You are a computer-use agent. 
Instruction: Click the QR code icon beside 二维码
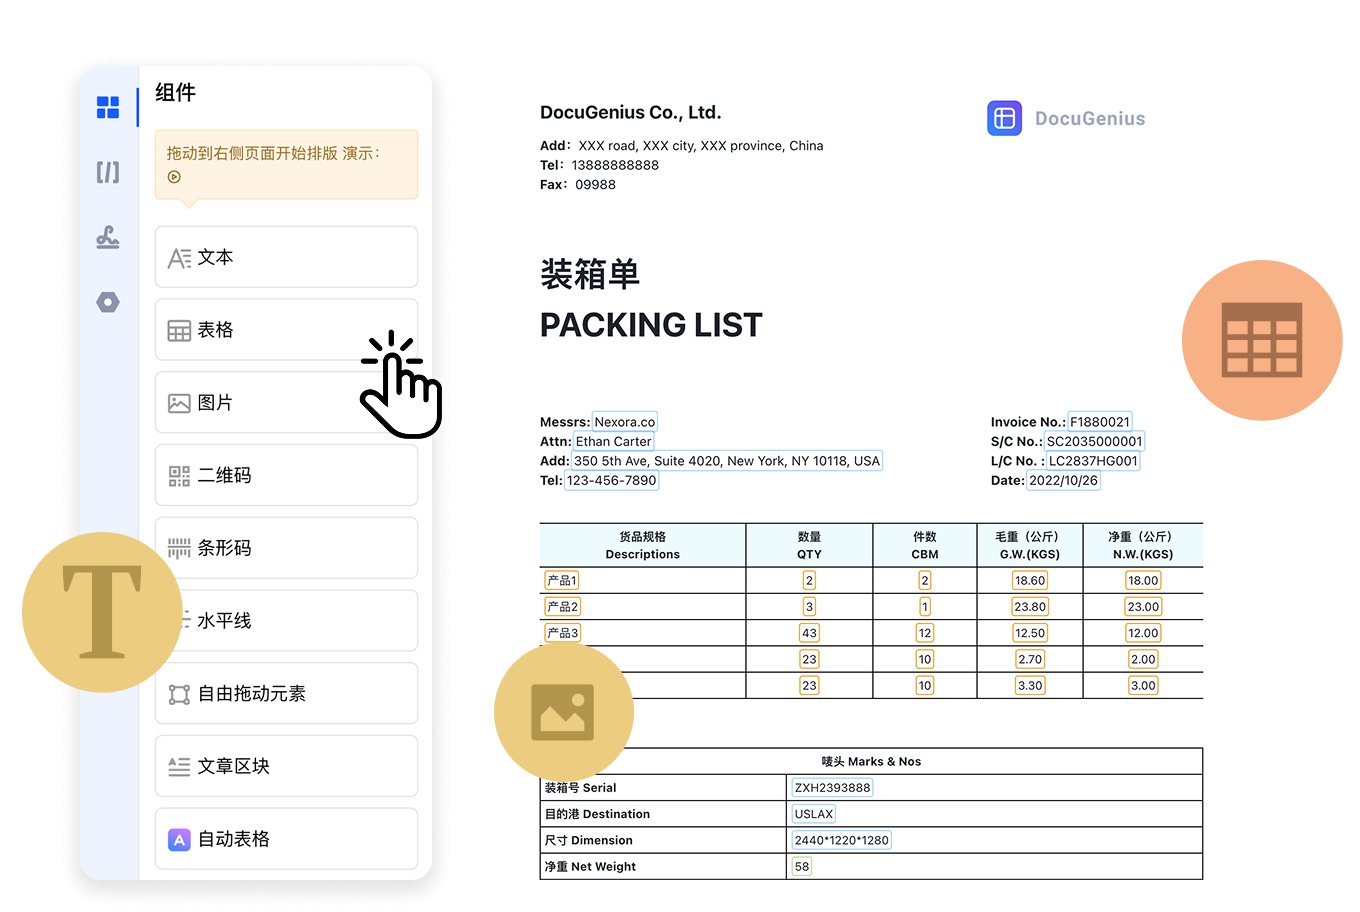pos(179,476)
